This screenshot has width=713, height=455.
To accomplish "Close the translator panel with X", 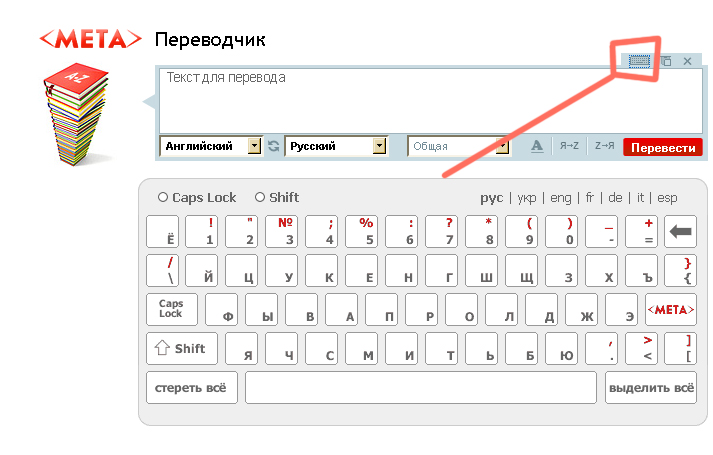I will point(688,61).
